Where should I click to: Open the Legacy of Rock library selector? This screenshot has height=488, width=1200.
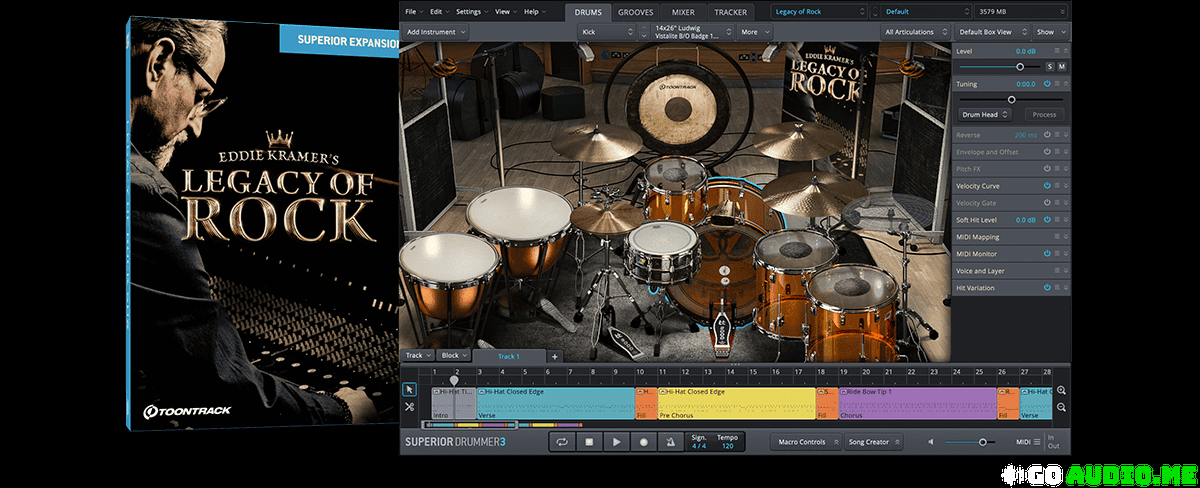tap(820, 12)
